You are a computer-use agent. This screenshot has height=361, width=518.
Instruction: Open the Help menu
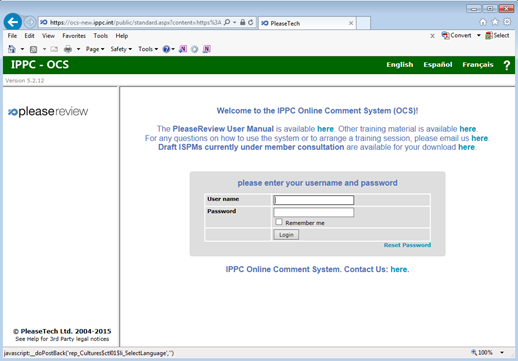122,36
